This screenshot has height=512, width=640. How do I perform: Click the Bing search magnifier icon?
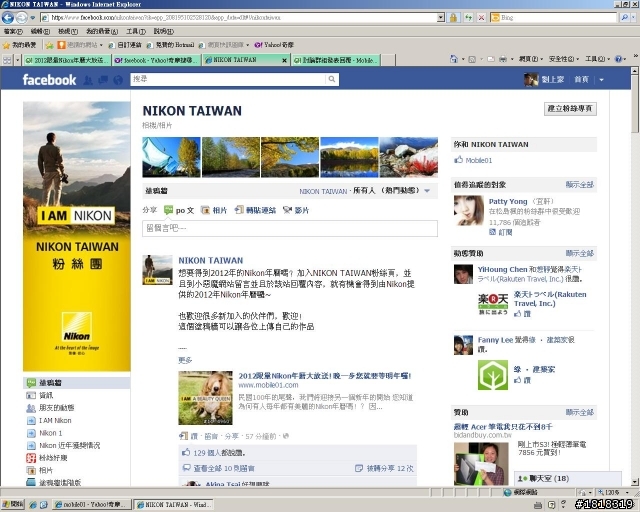(624, 18)
